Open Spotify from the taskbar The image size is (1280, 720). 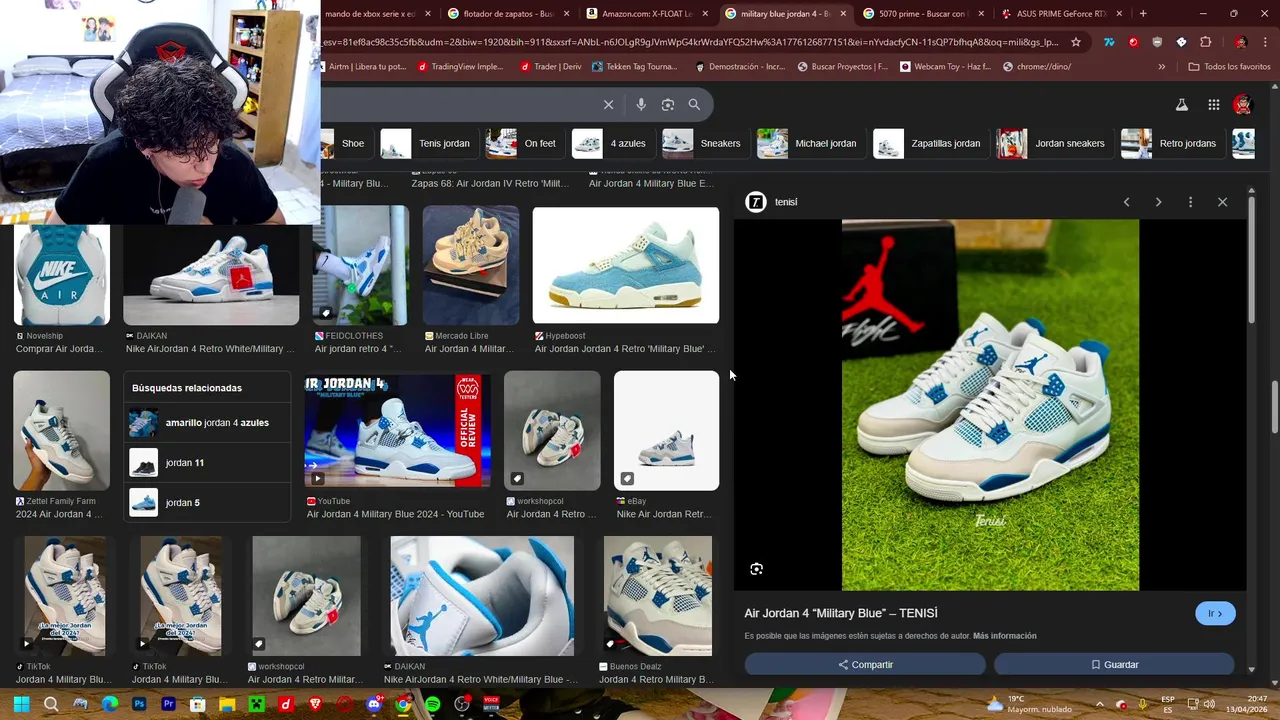pyautogui.click(x=432, y=704)
